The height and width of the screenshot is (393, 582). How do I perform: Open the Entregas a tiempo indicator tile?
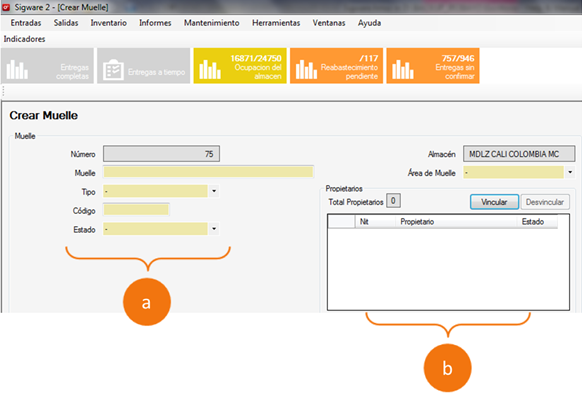point(144,66)
